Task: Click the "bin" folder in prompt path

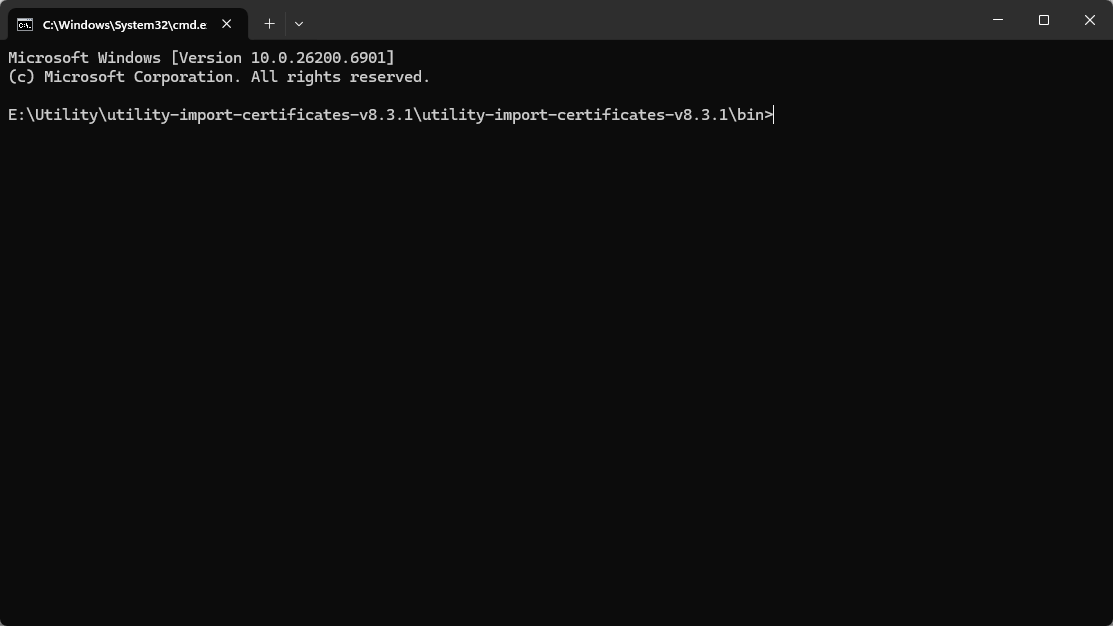Action: click(750, 115)
